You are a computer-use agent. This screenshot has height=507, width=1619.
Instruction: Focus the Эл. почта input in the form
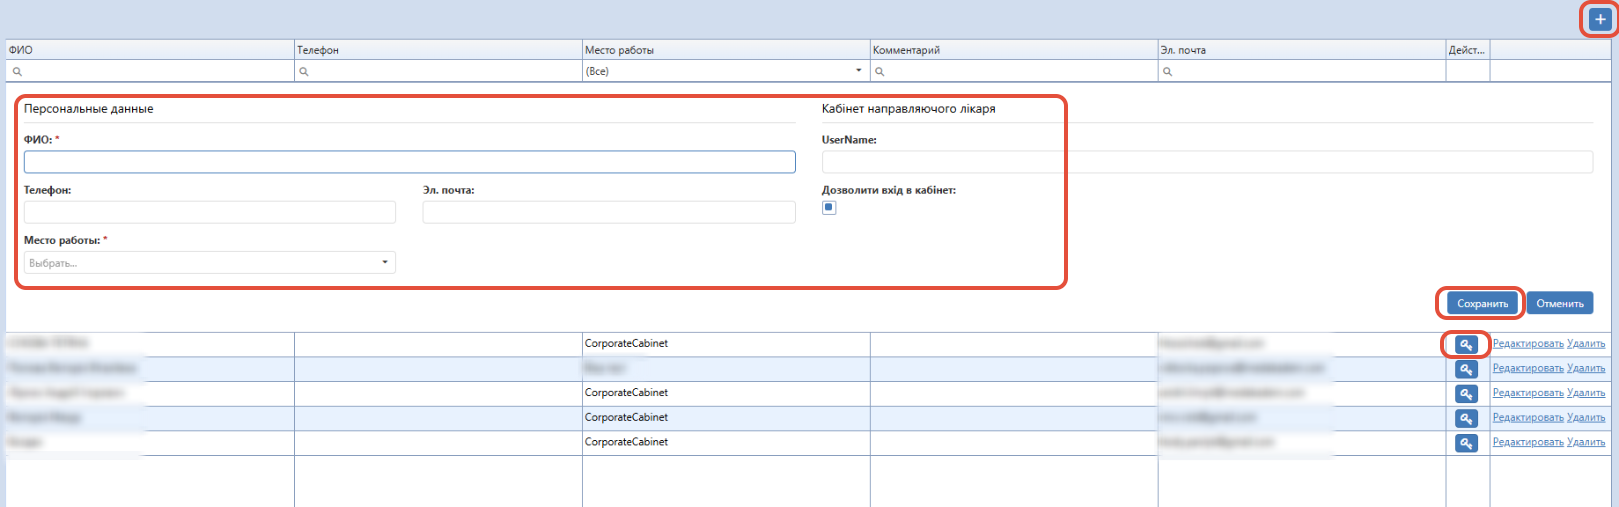point(609,212)
